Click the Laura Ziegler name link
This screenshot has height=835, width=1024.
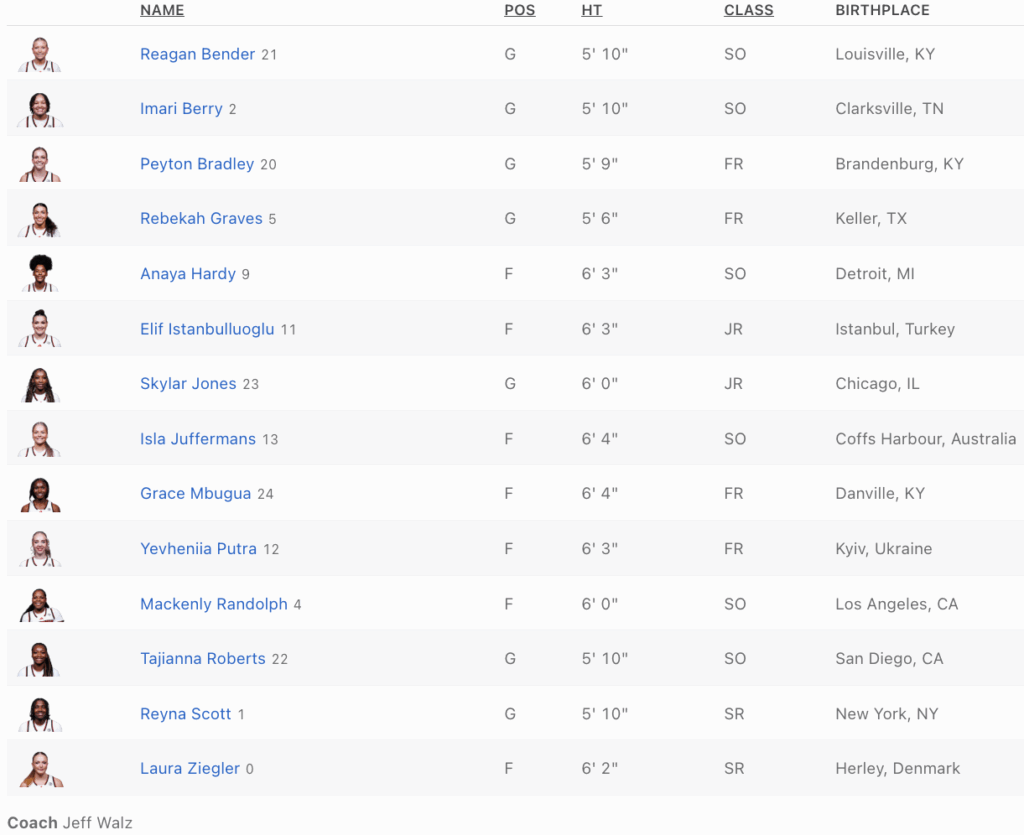[x=190, y=769]
